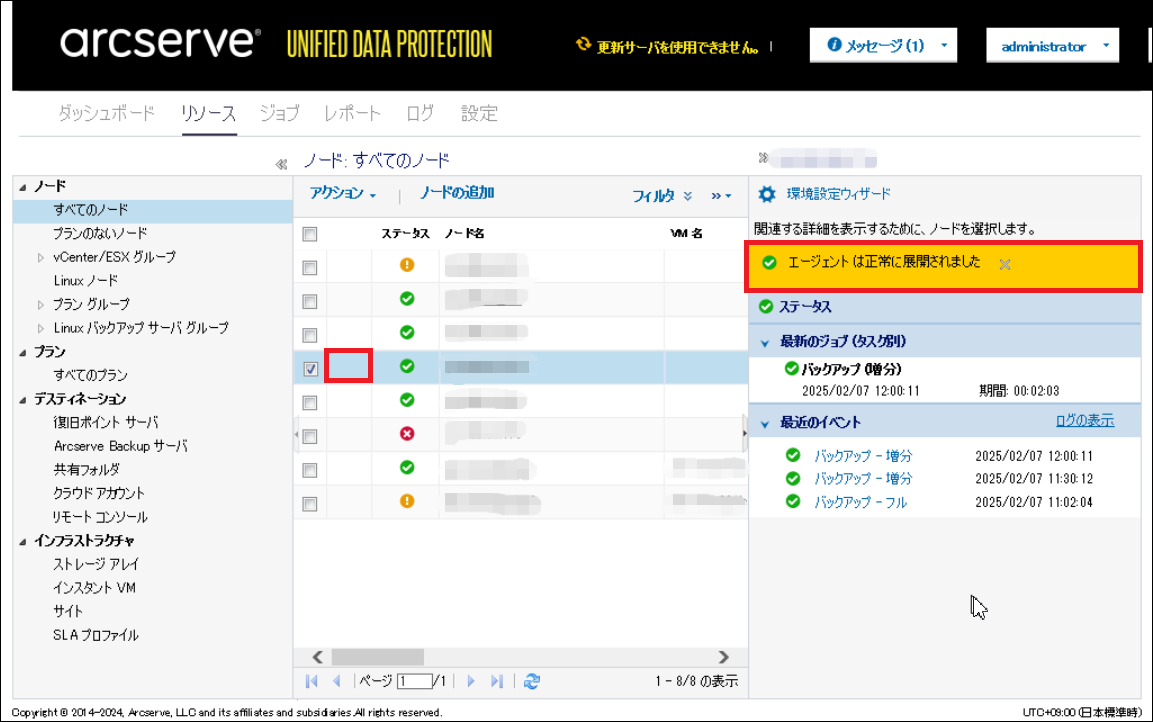The width and height of the screenshot is (1153, 722).
Task: Switch to the リソース tab
Action: point(209,113)
